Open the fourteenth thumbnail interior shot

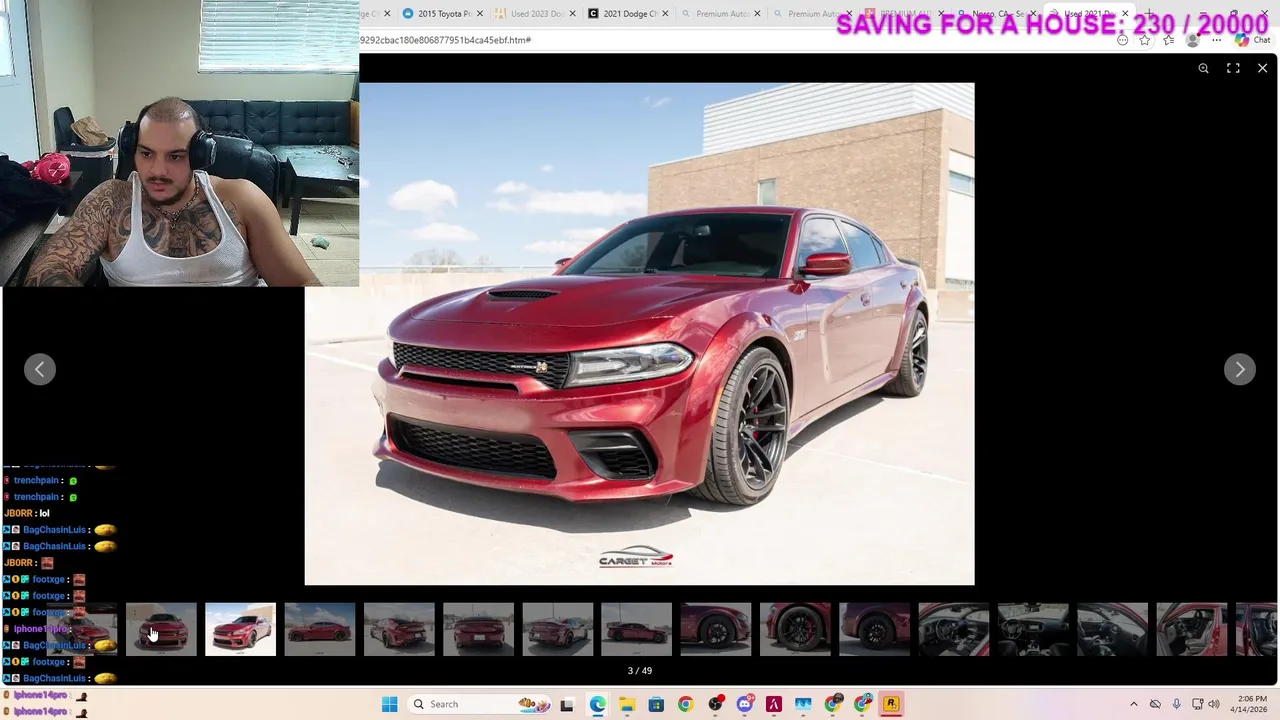[x=1113, y=630]
